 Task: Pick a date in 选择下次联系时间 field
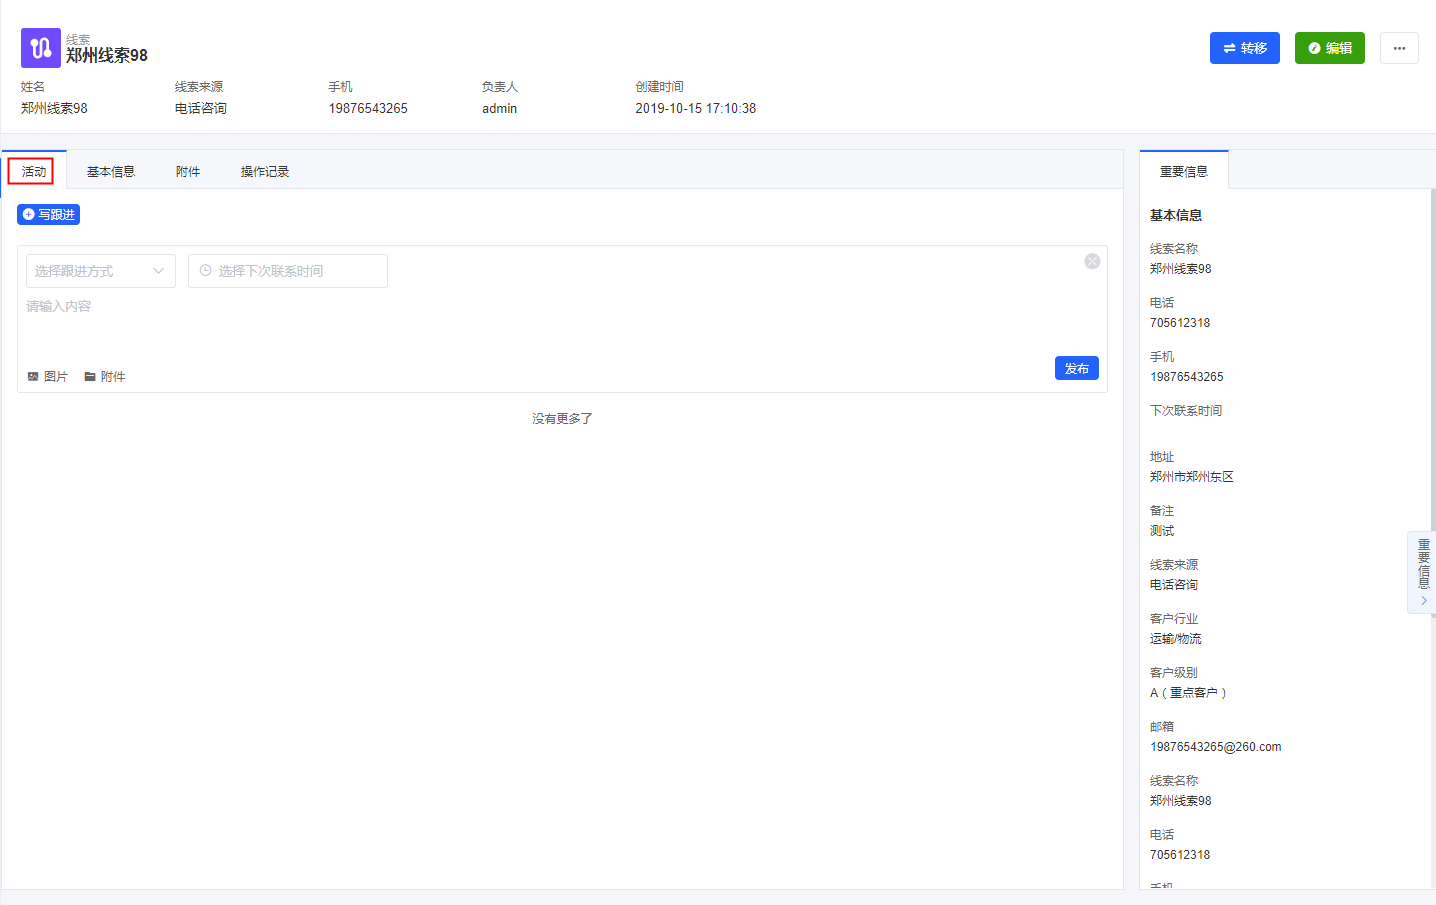click(x=288, y=271)
